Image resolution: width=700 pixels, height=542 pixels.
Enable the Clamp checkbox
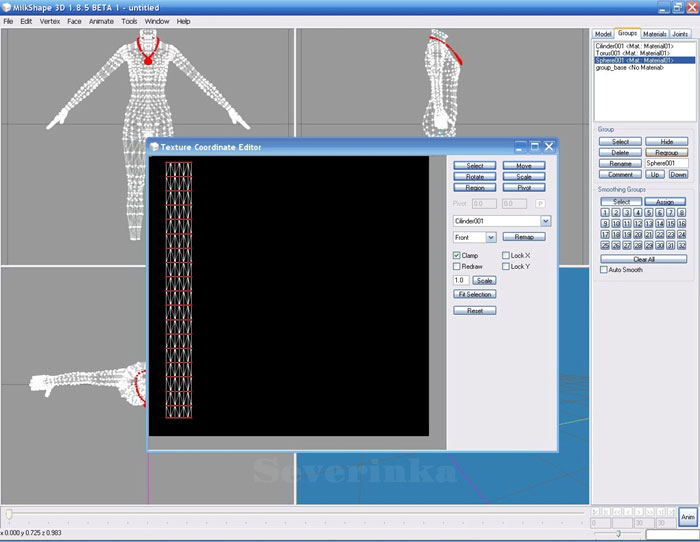457,256
